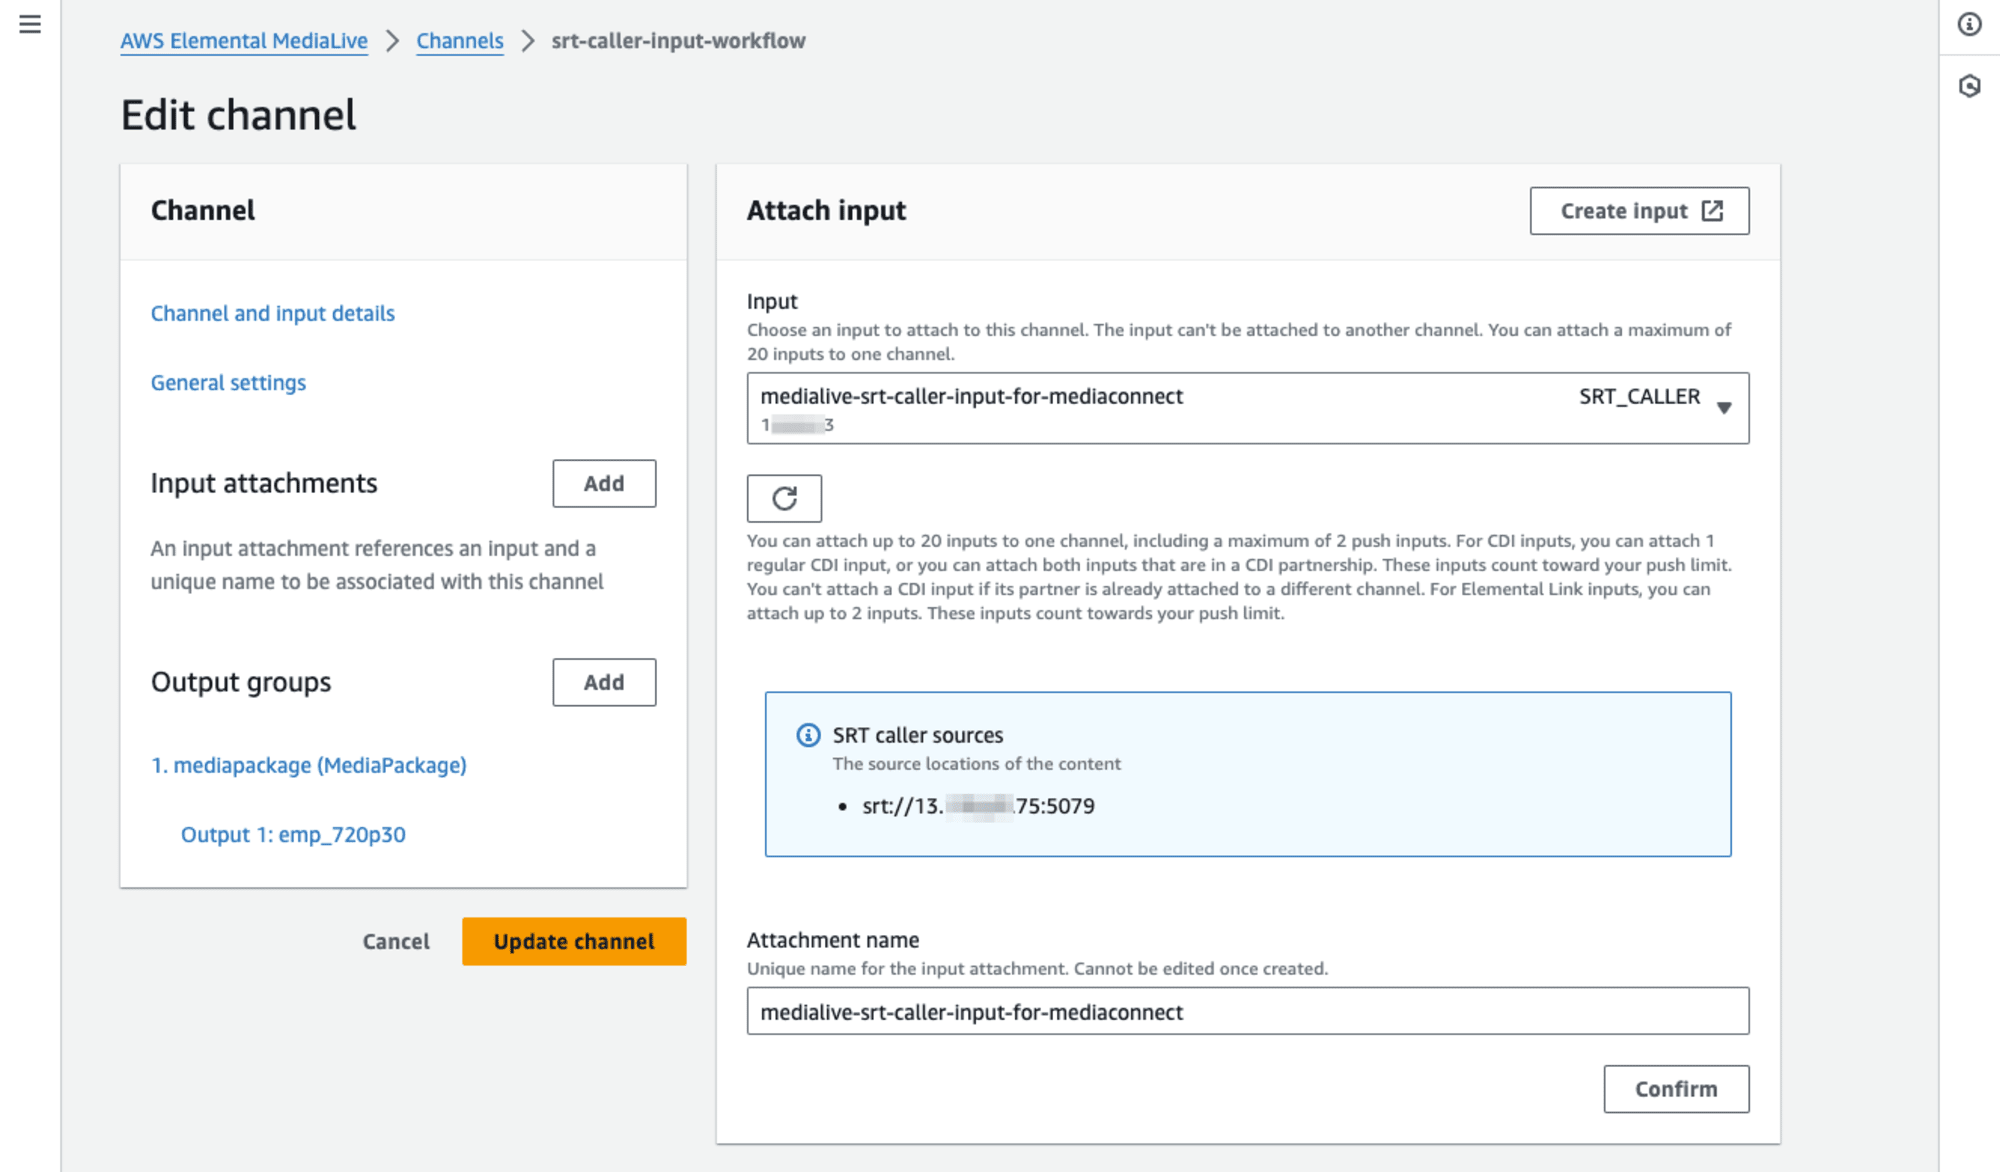Open Output 1: emp_720p30
The width and height of the screenshot is (2000, 1172).
(x=293, y=834)
